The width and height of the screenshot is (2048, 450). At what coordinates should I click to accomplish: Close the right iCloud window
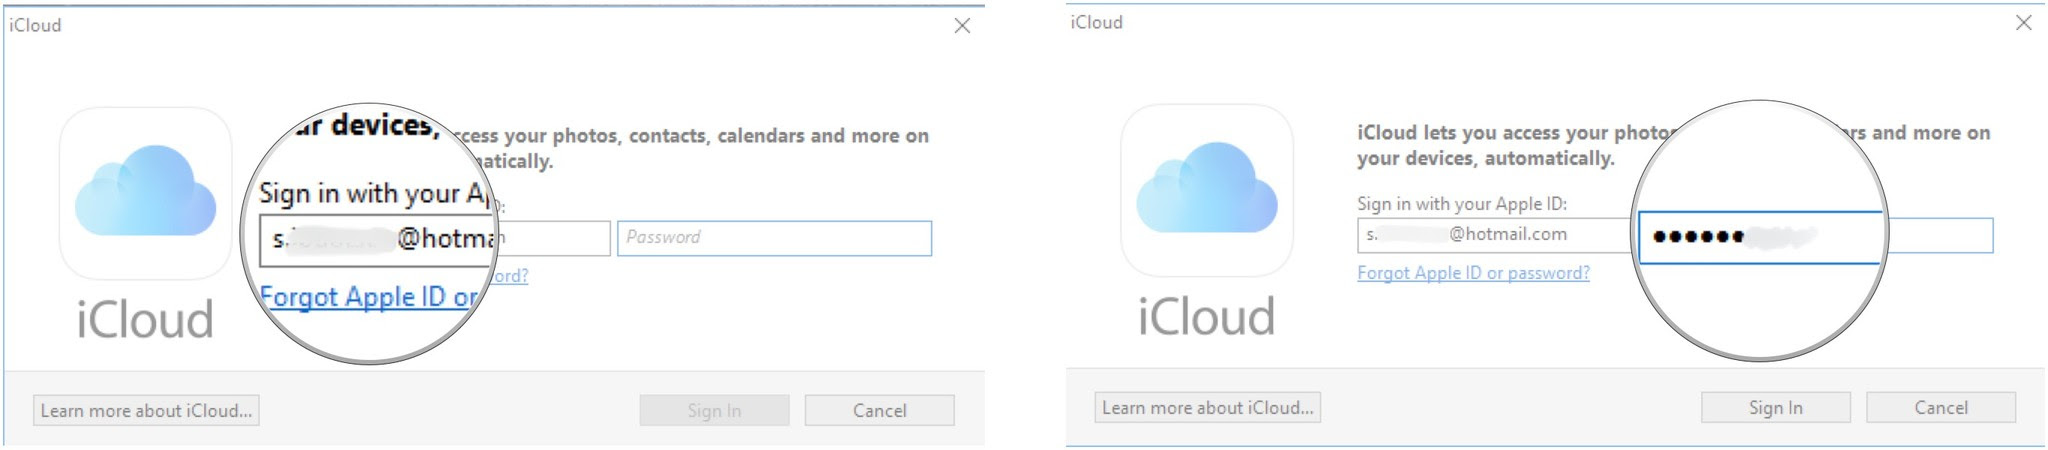[2023, 22]
